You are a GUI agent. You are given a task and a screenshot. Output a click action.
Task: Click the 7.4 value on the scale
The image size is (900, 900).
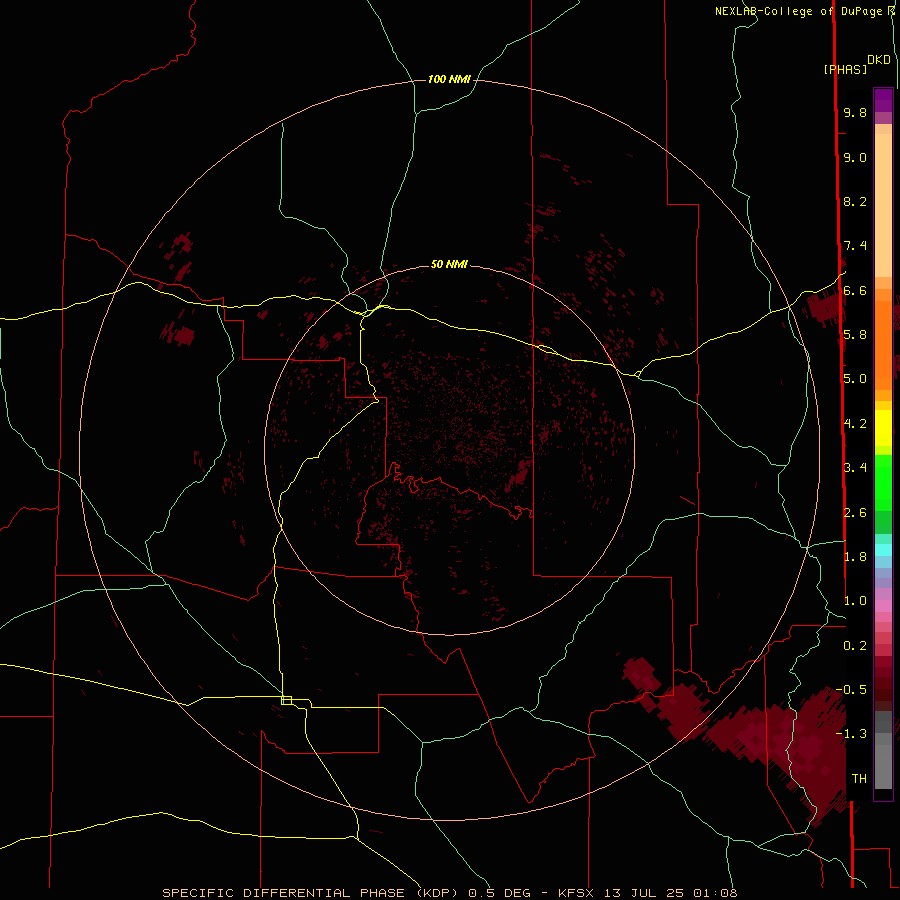click(x=855, y=246)
